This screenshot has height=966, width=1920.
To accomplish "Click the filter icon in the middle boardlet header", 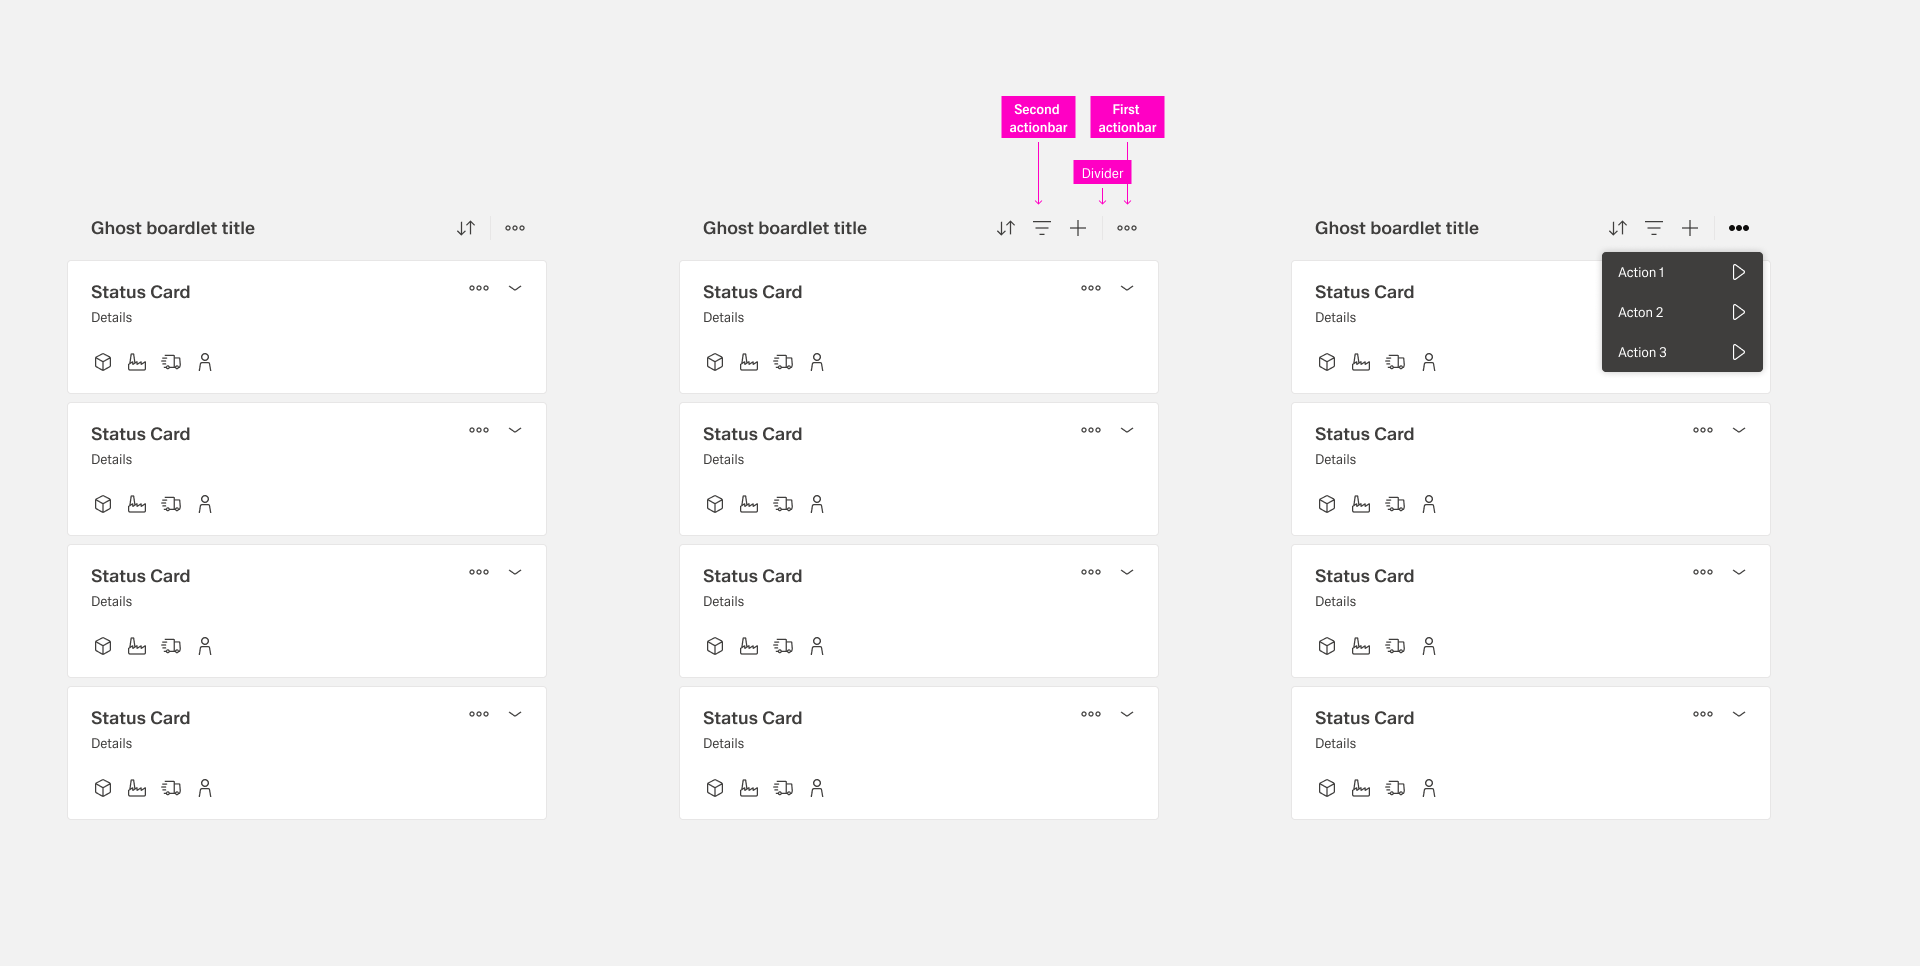I will point(1042,228).
